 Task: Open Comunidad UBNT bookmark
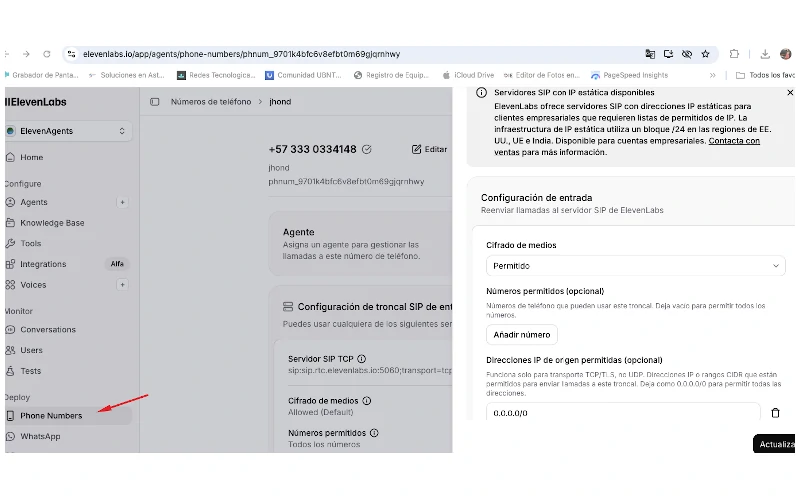tap(303, 76)
